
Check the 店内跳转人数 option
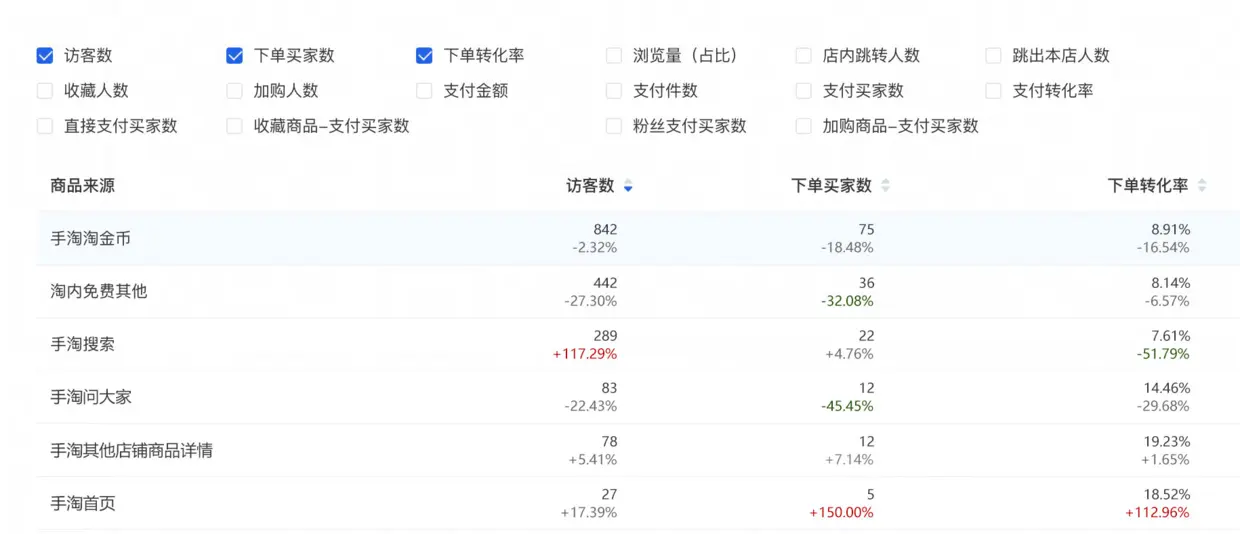(804, 56)
